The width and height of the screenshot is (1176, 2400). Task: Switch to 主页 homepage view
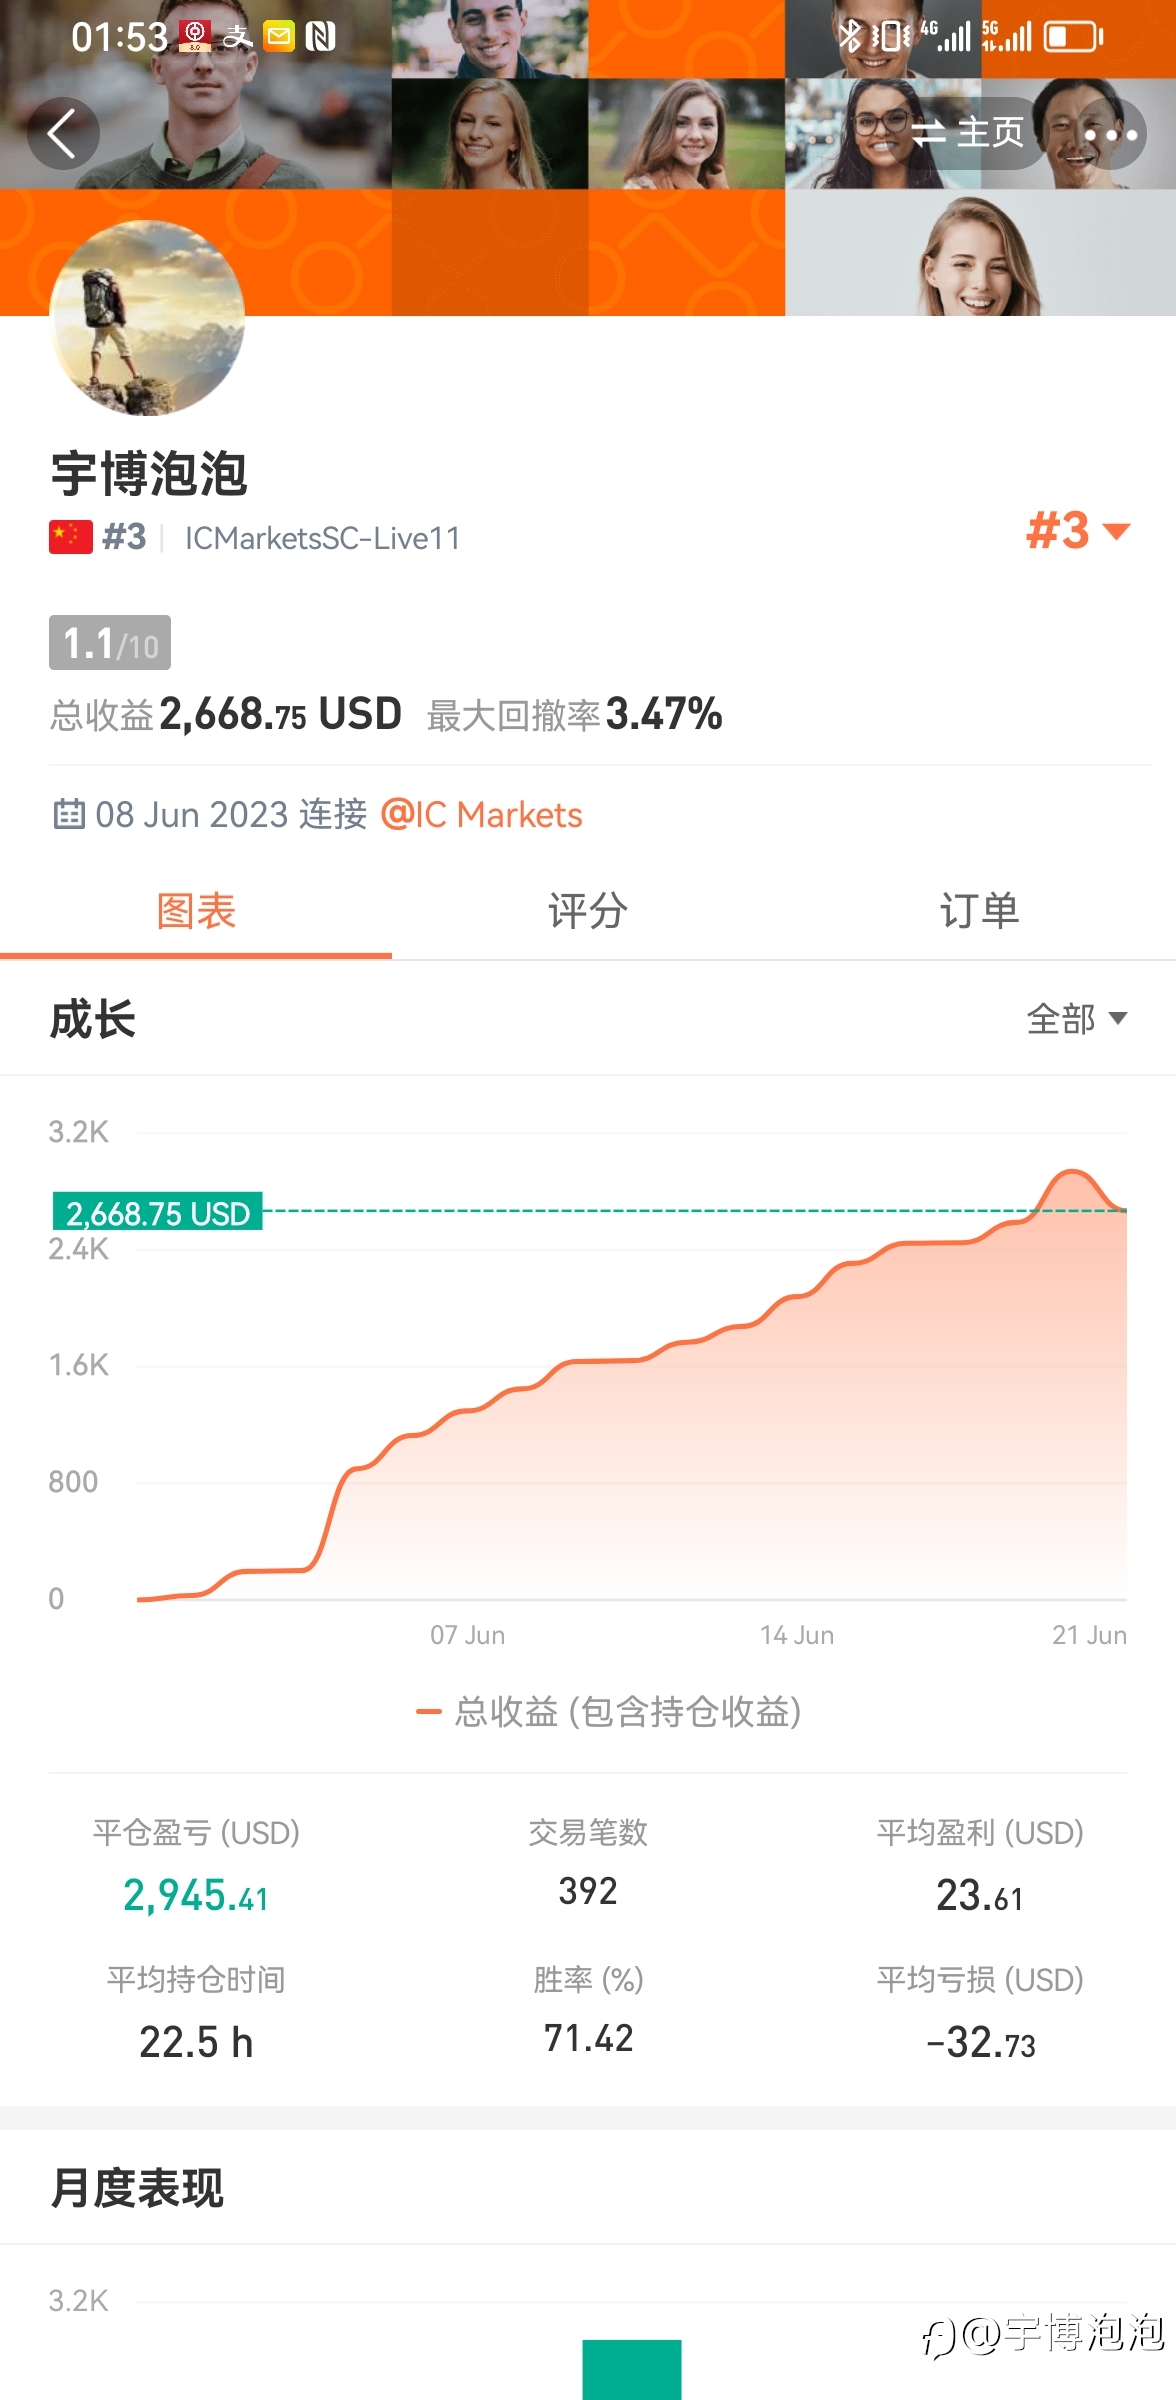968,133
